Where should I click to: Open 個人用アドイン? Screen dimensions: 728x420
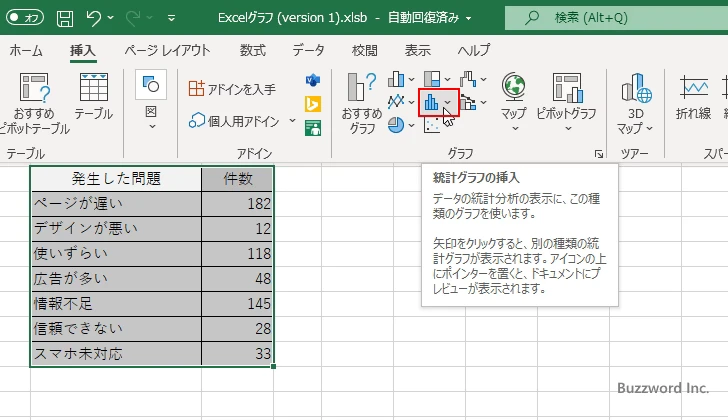tap(234, 121)
